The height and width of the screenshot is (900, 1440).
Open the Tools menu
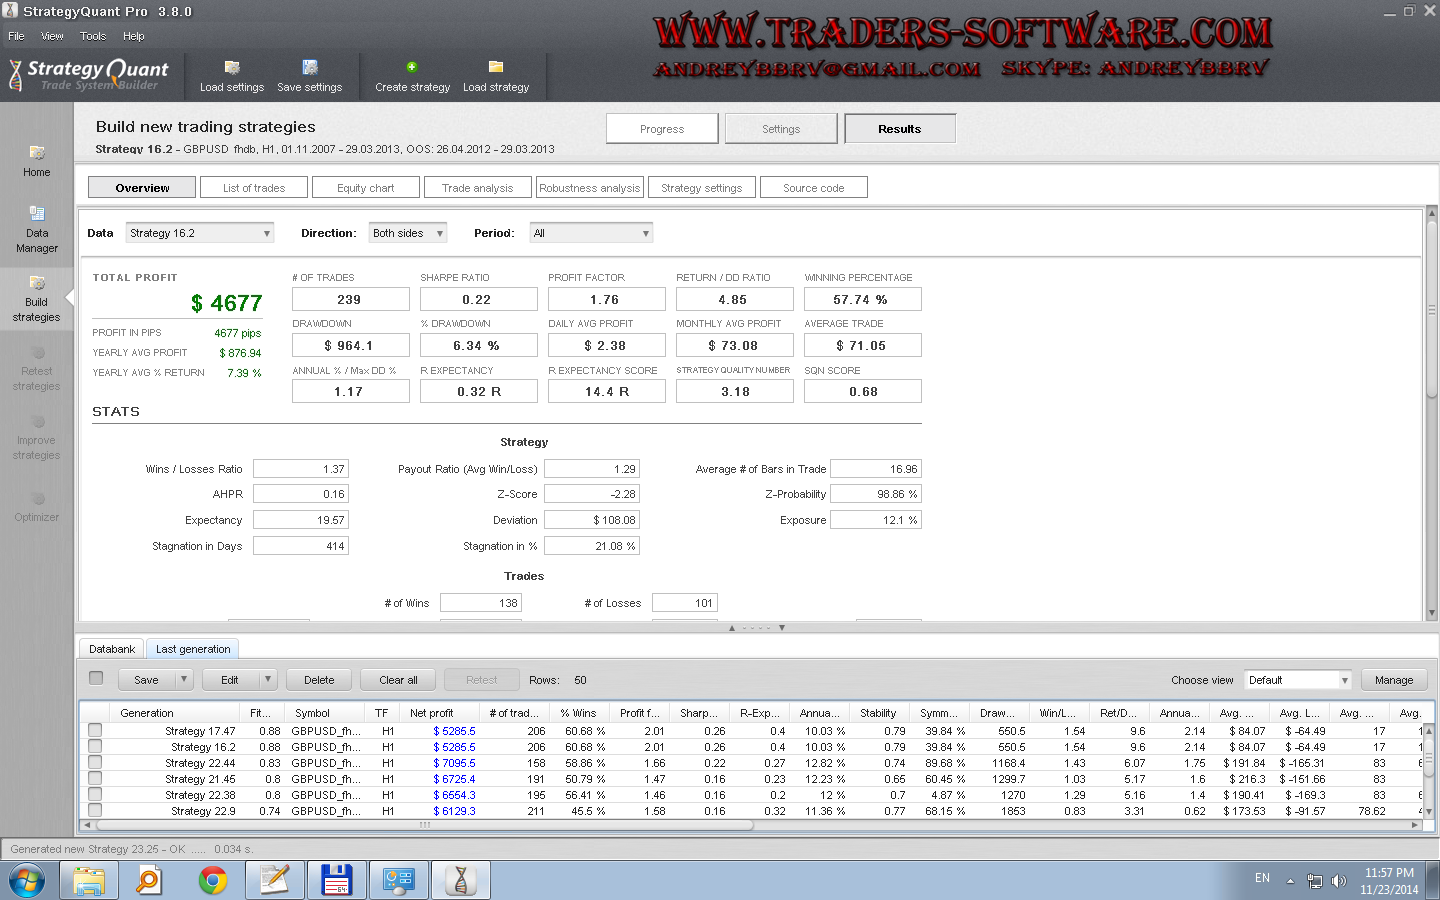click(x=93, y=36)
